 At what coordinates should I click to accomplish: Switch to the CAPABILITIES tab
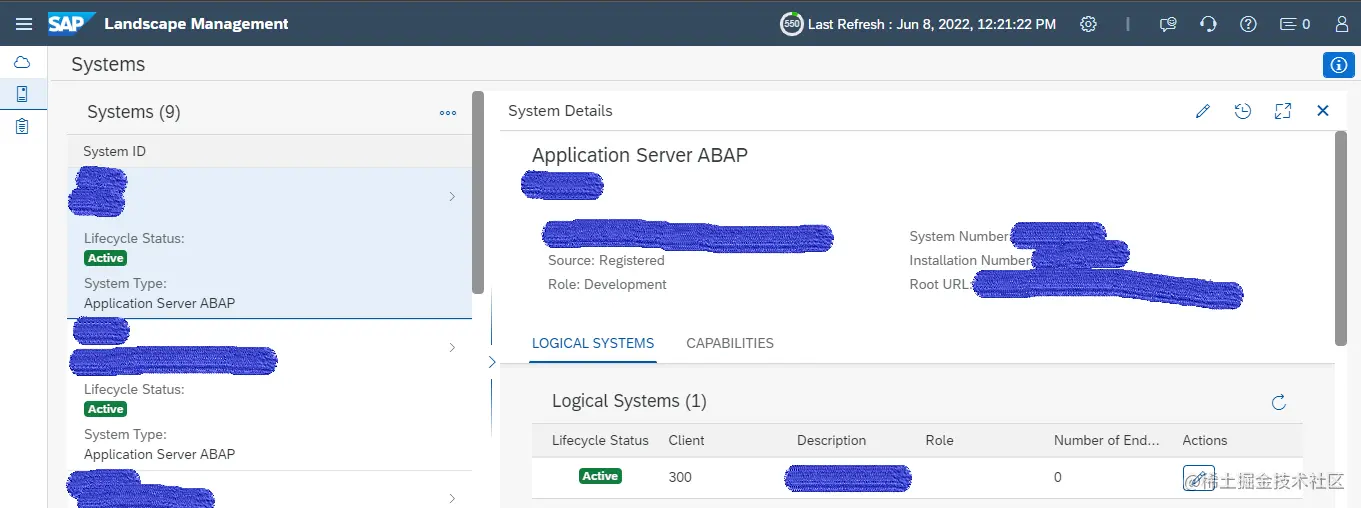point(730,343)
